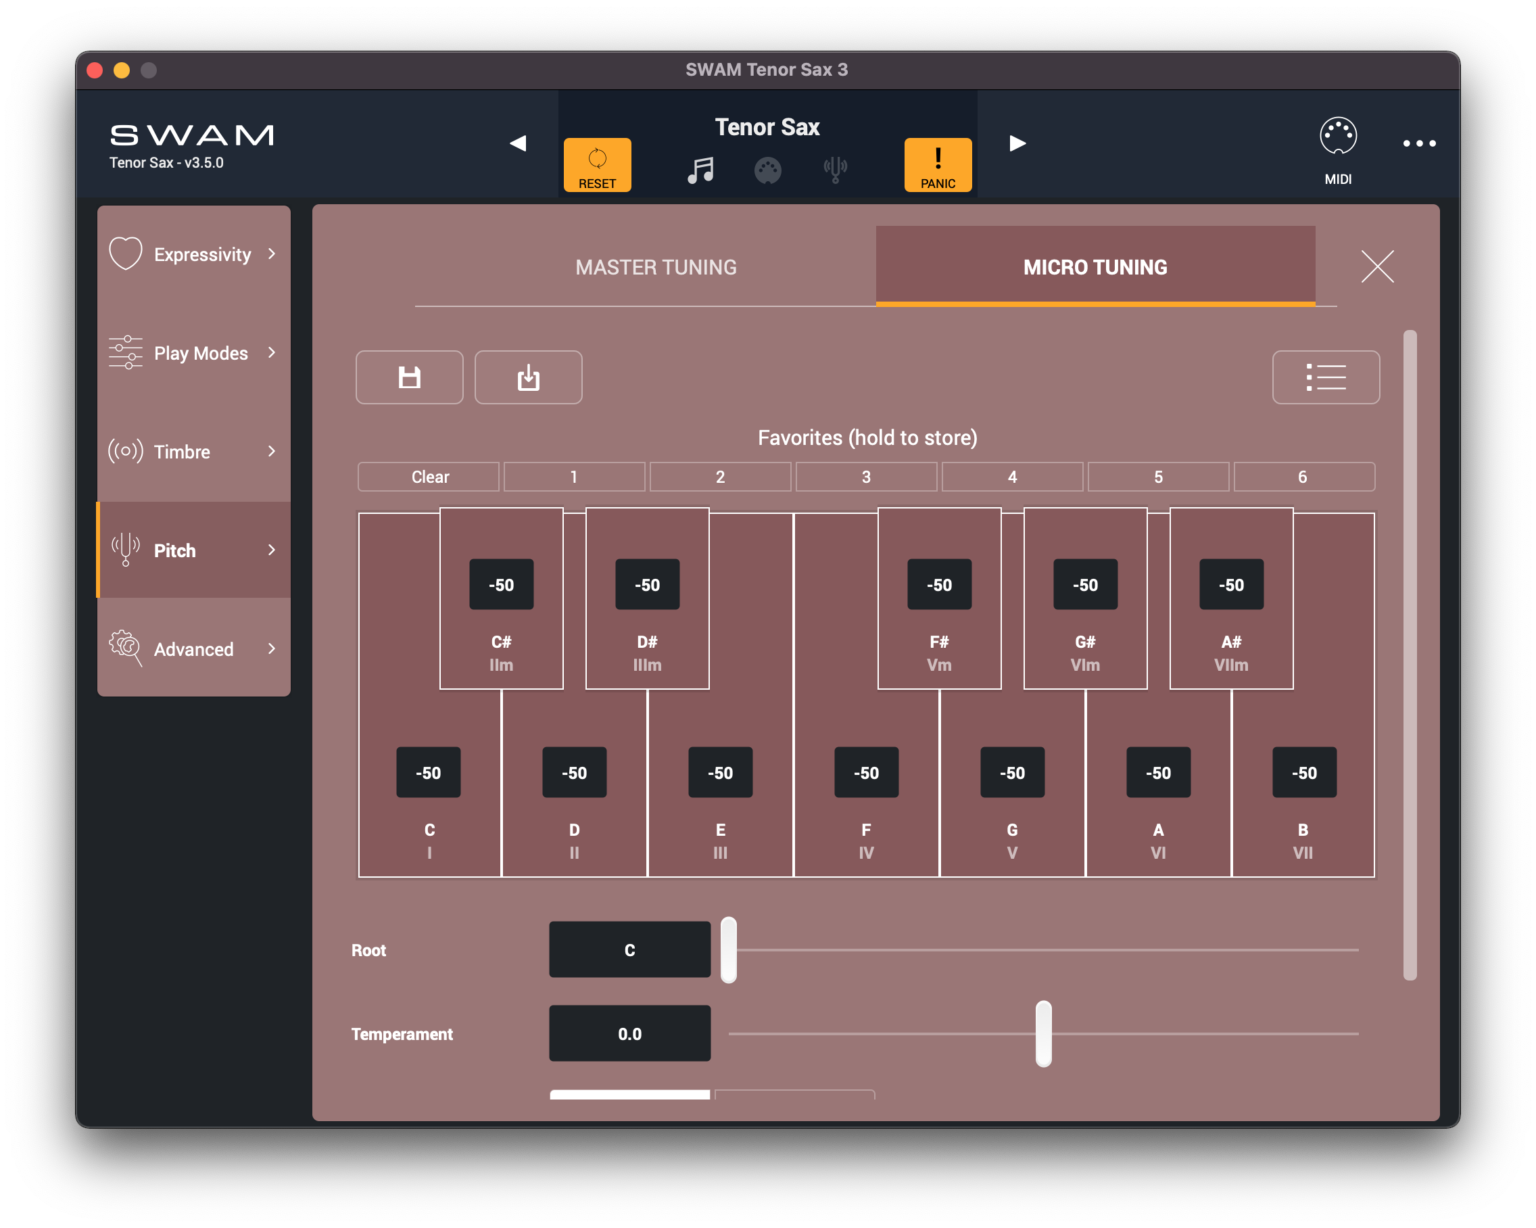
Task: Select the tuning fork icon near Tenor Sax
Action: click(x=835, y=168)
